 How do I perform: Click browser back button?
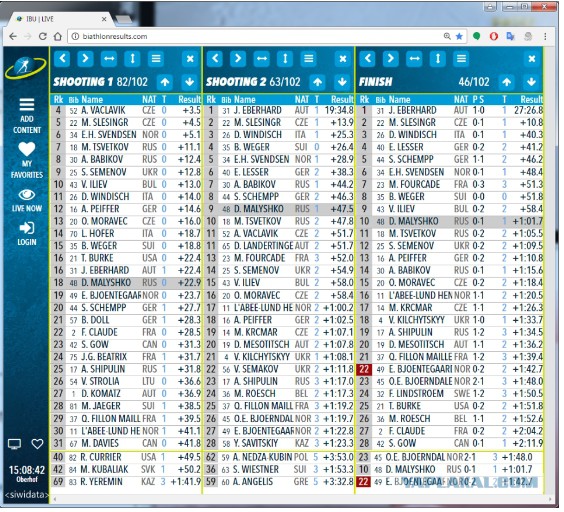13,36
